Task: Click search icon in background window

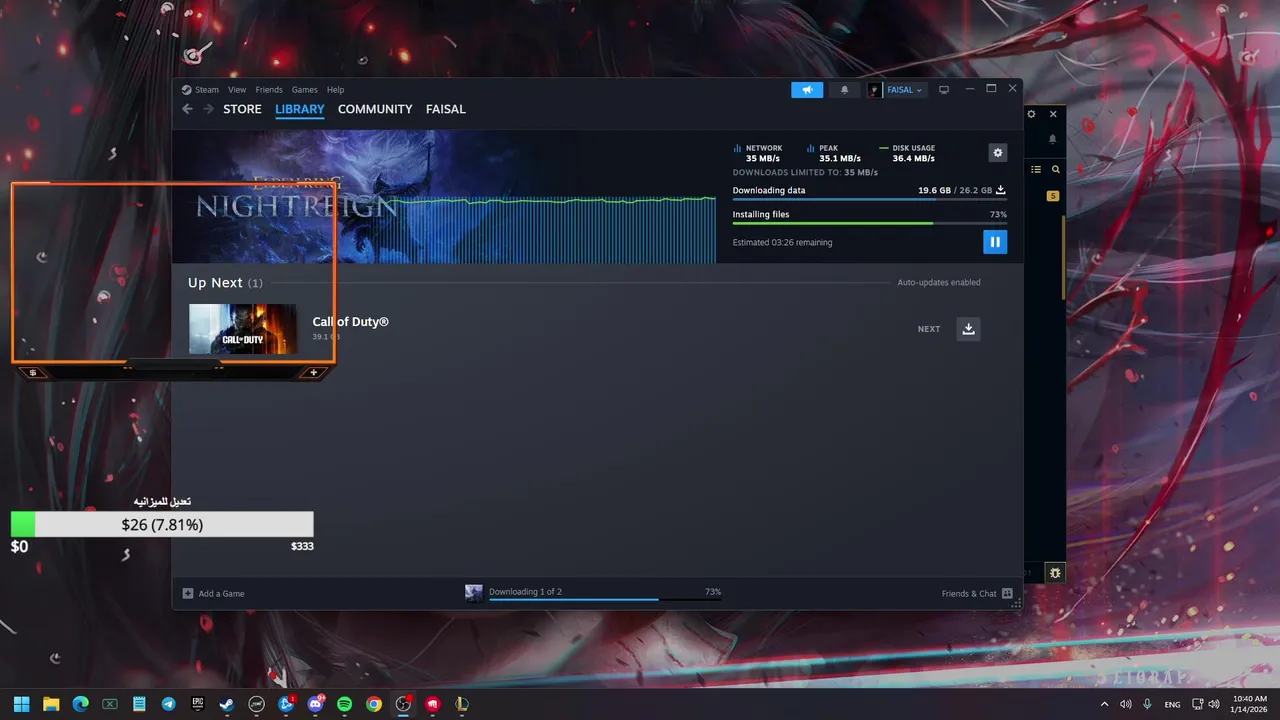Action: [x=1056, y=170]
